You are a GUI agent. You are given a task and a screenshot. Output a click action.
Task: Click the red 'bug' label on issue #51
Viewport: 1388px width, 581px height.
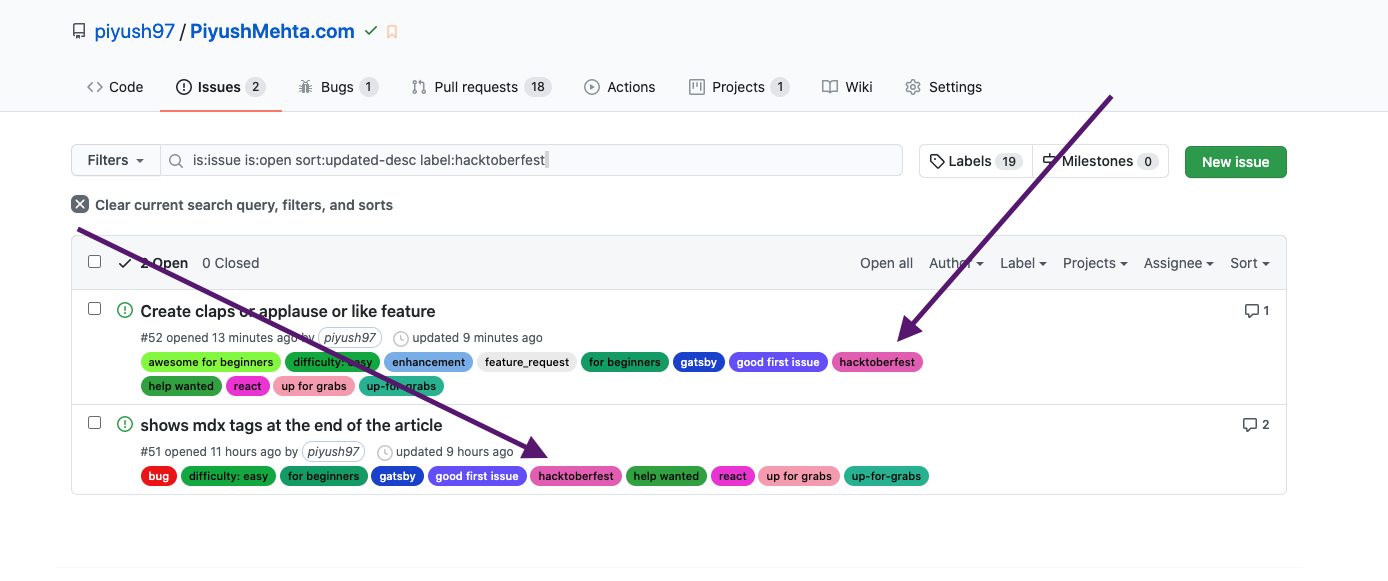tap(159, 476)
